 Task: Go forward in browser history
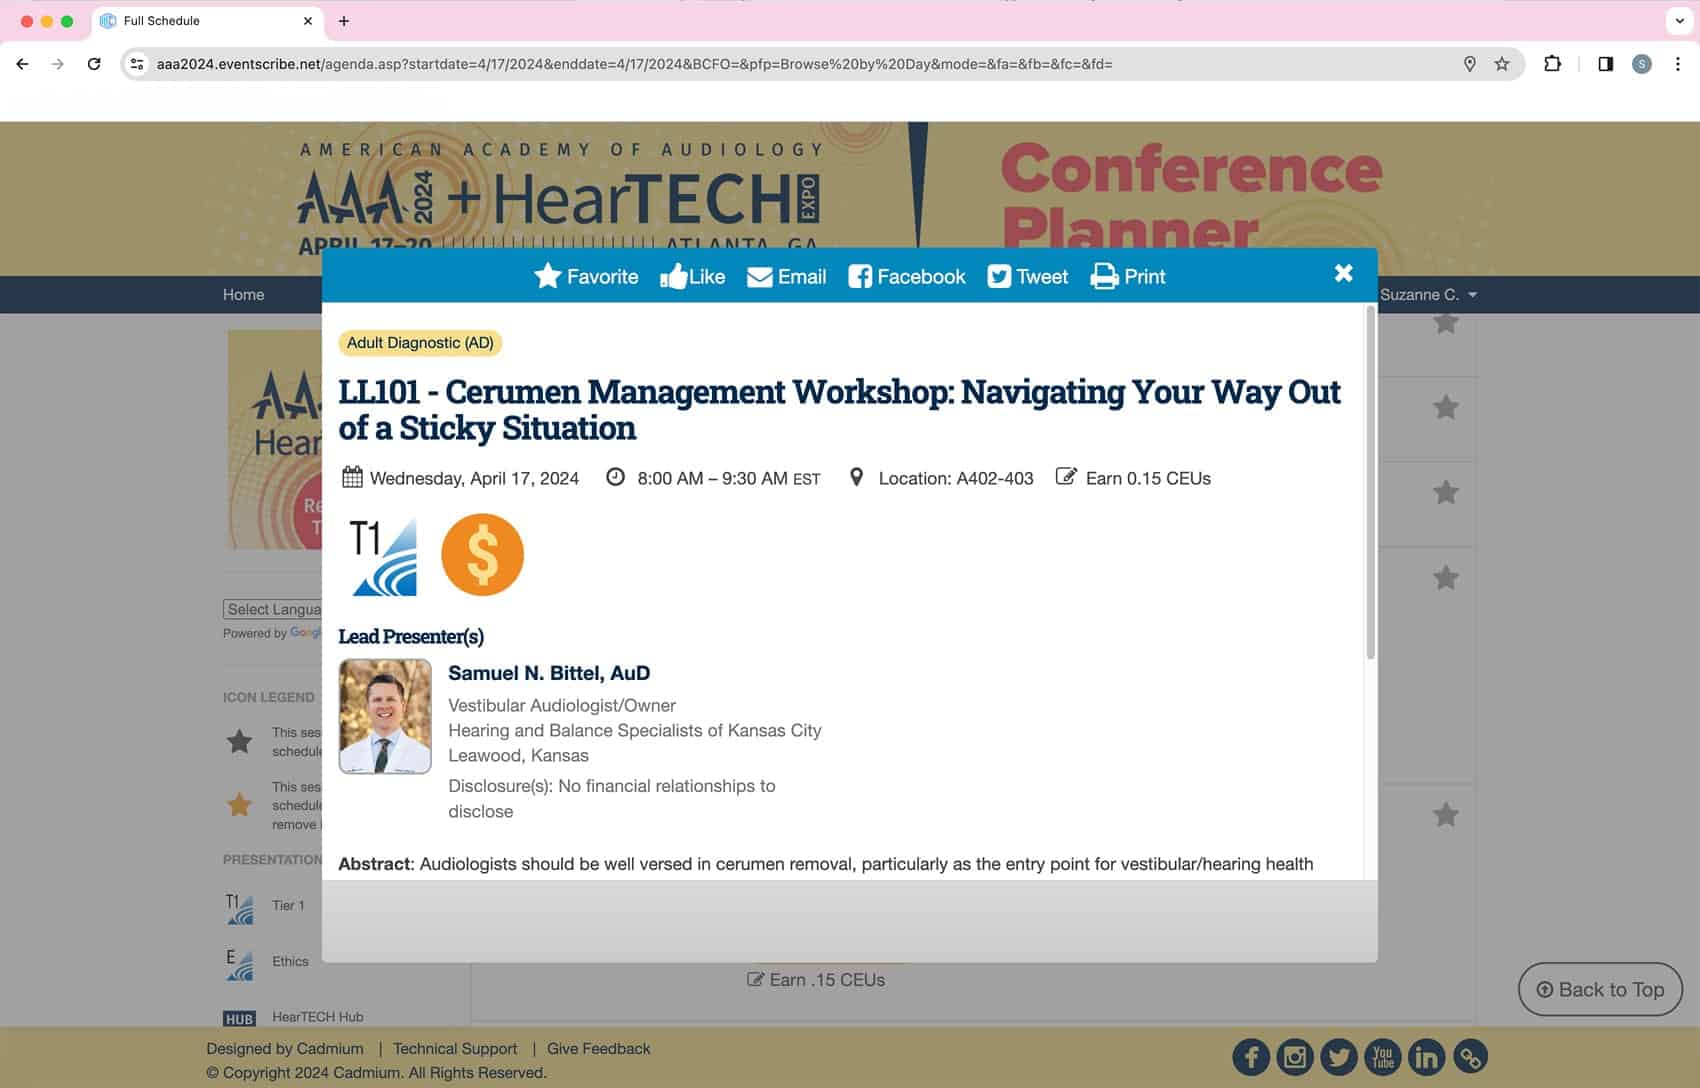(58, 64)
